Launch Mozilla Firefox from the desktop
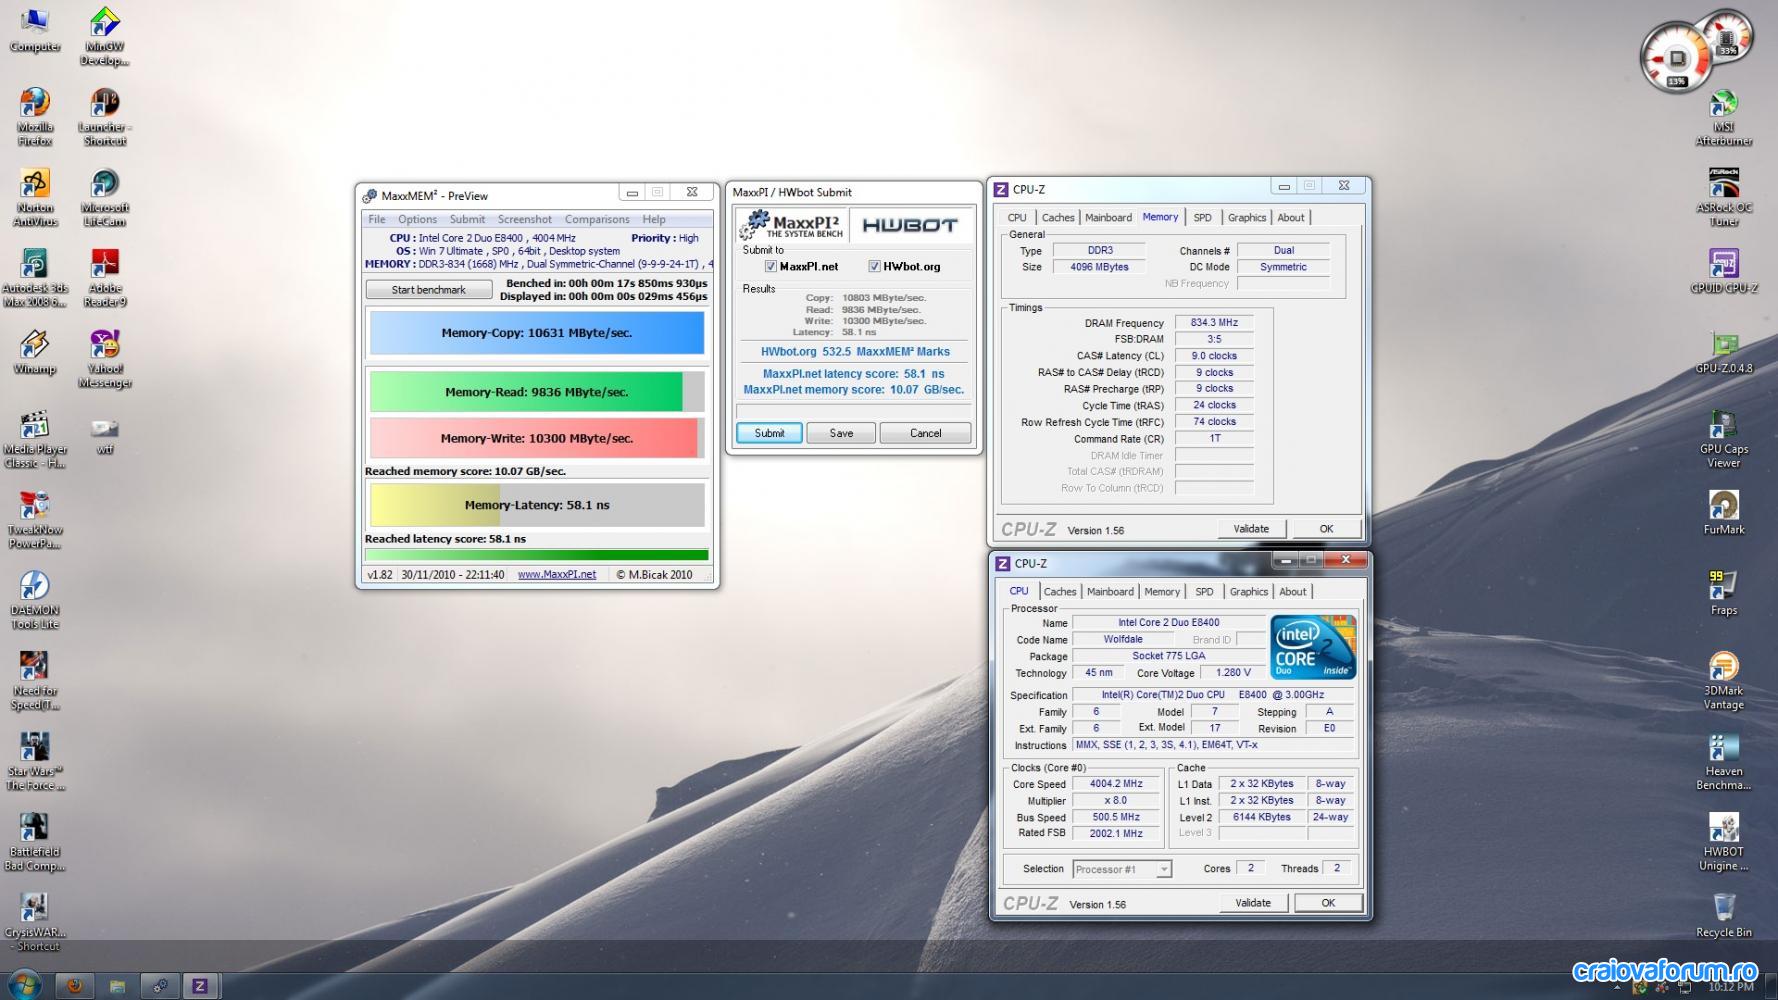1778x1000 pixels. 35,117
